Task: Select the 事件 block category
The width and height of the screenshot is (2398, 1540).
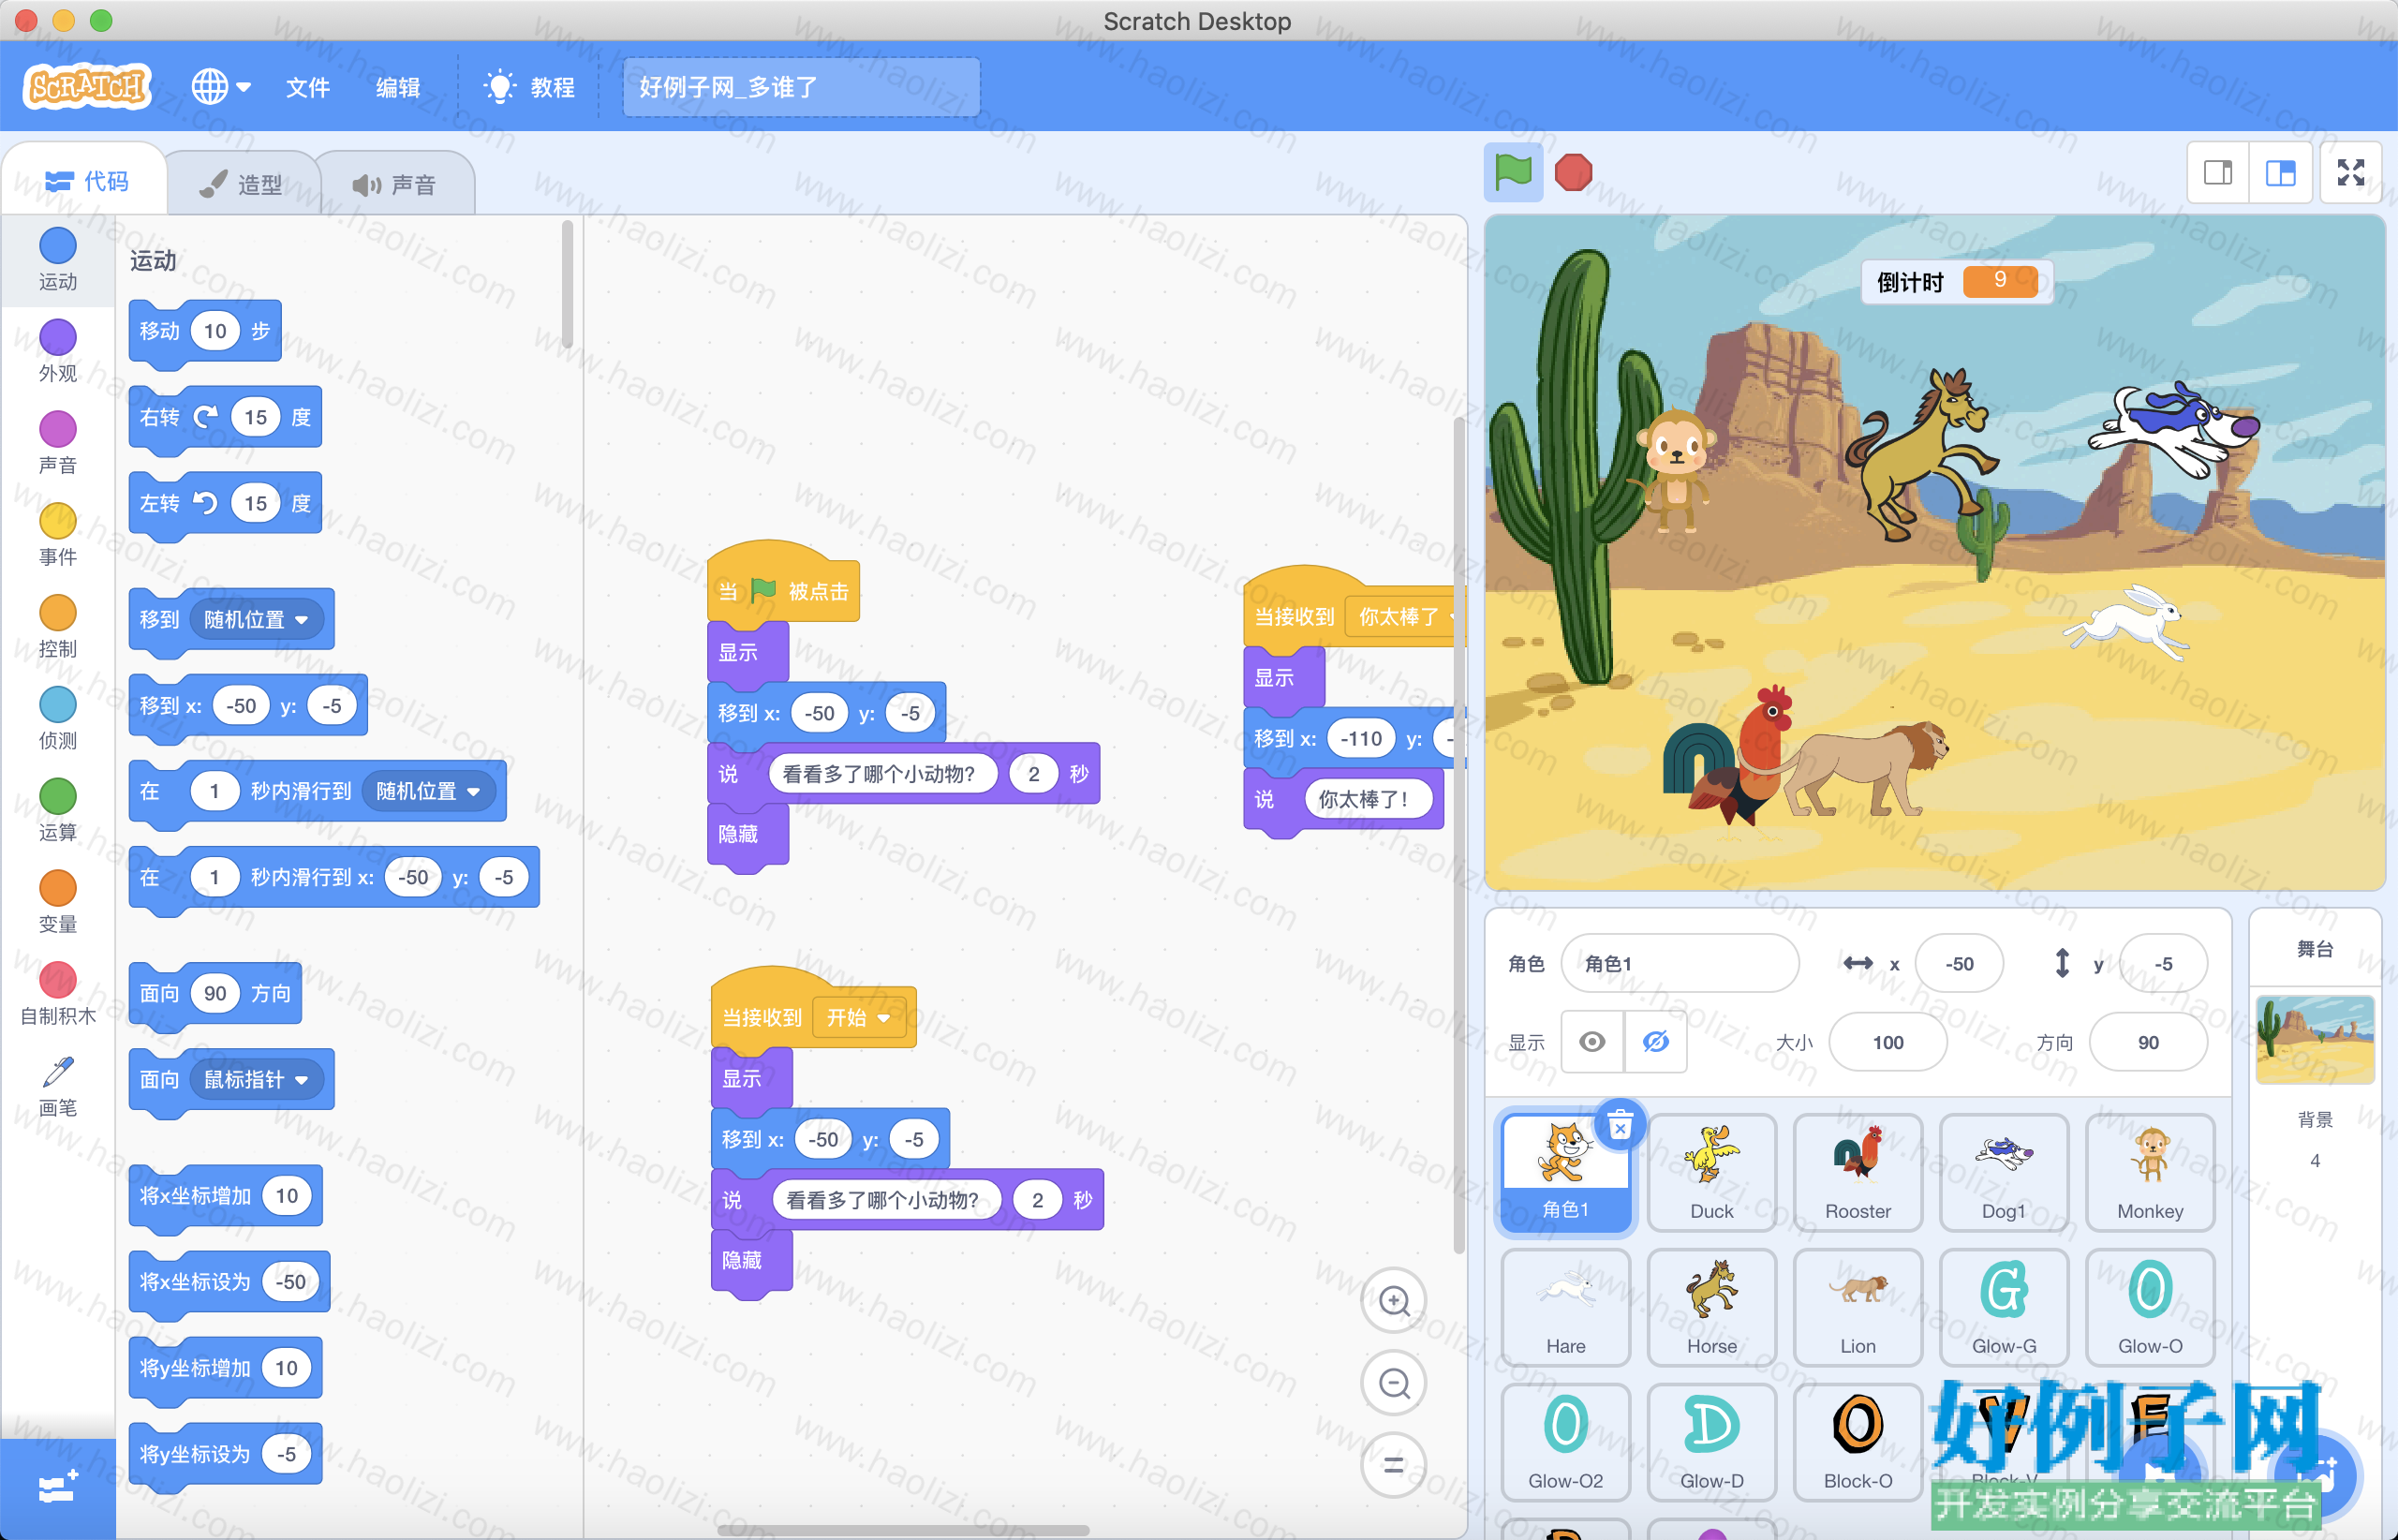Action: click(x=58, y=535)
